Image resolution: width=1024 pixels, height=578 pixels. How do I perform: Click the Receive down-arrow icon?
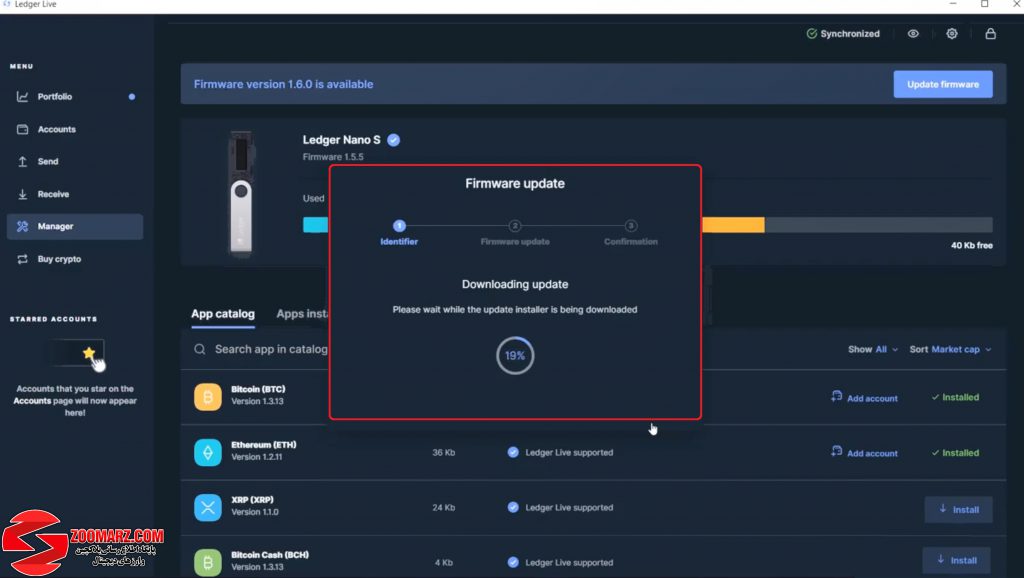pyautogui.click(x=22, y=194)
